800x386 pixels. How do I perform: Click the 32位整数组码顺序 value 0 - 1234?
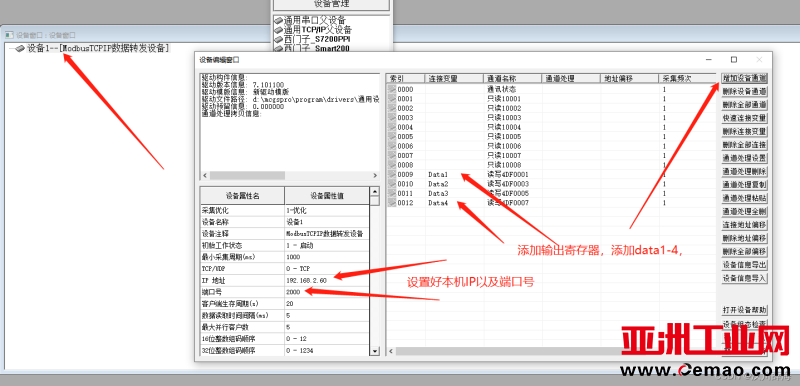[x=327, y=350]
